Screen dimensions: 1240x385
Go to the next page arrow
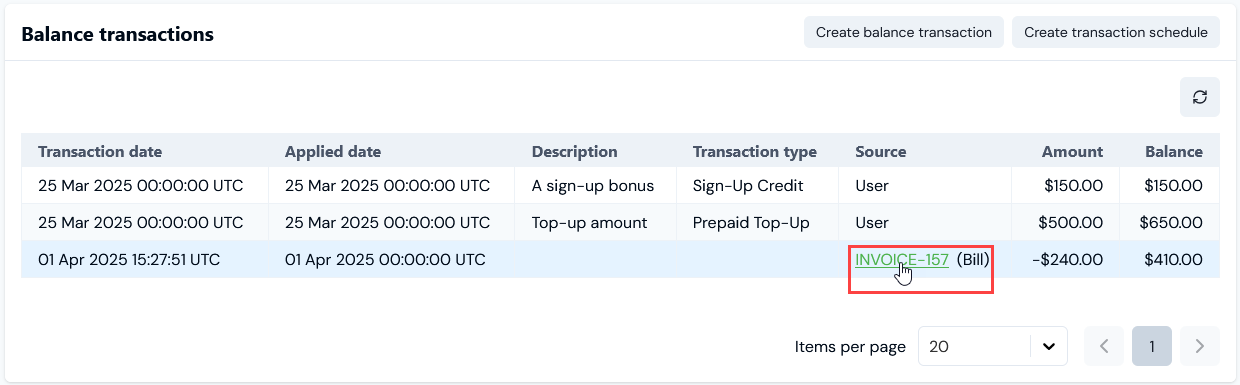click(1200, 346)
